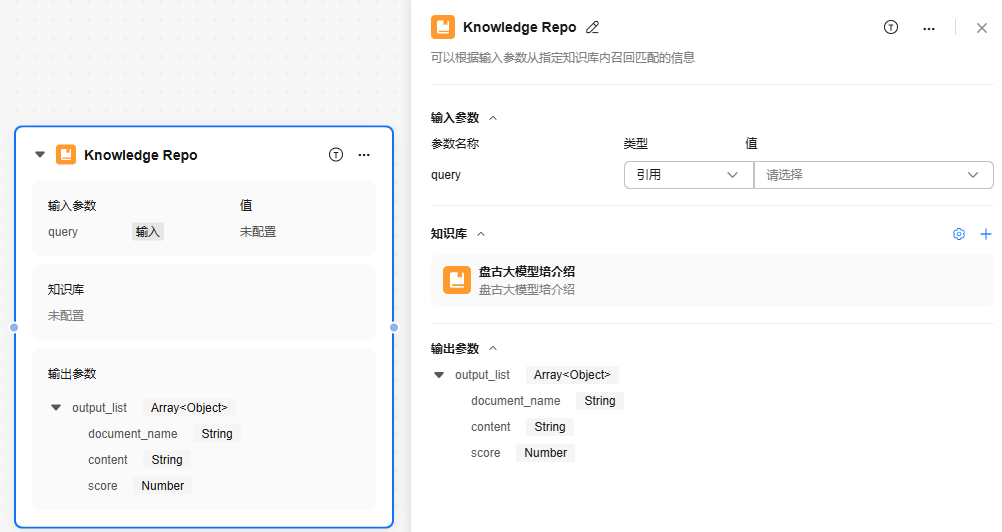The image size is (1002, 532).
Task: Open the 引用 type dropdown for query
Action: tap(687, 175)
